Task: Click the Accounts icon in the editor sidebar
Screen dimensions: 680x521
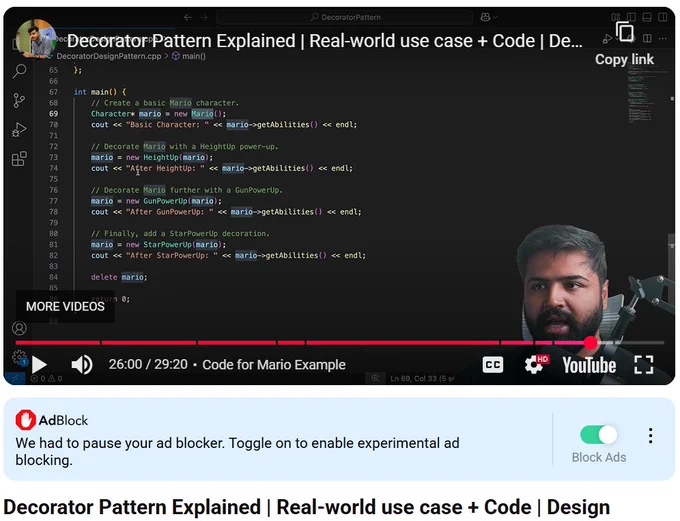Action: point(19,328)
